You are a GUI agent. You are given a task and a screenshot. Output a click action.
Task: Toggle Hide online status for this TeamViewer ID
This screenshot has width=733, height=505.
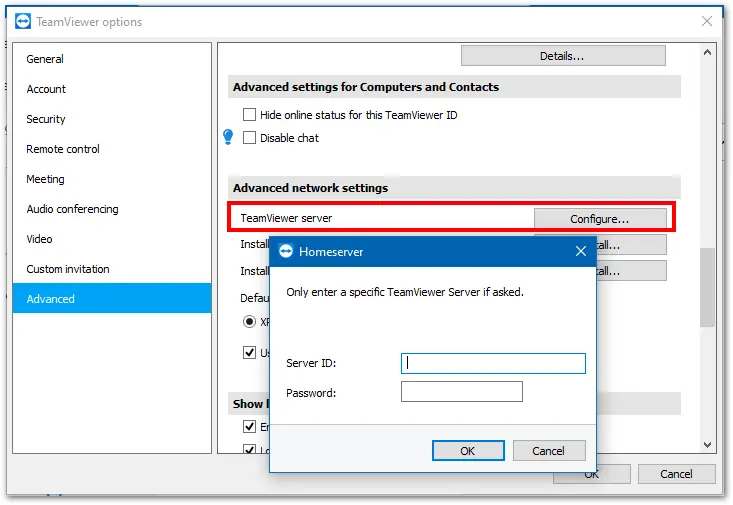point(249,115)
